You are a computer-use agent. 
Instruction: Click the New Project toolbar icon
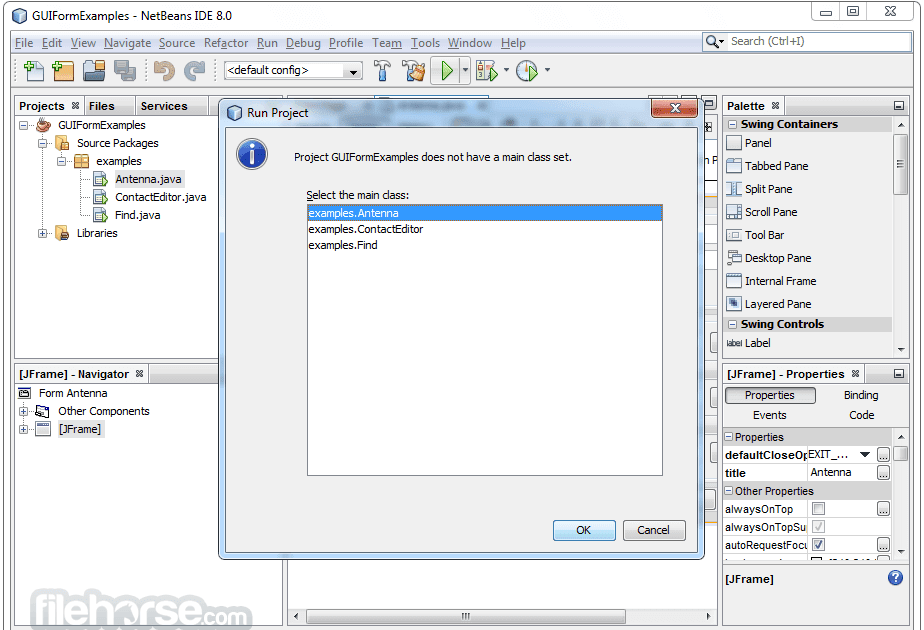63,71
